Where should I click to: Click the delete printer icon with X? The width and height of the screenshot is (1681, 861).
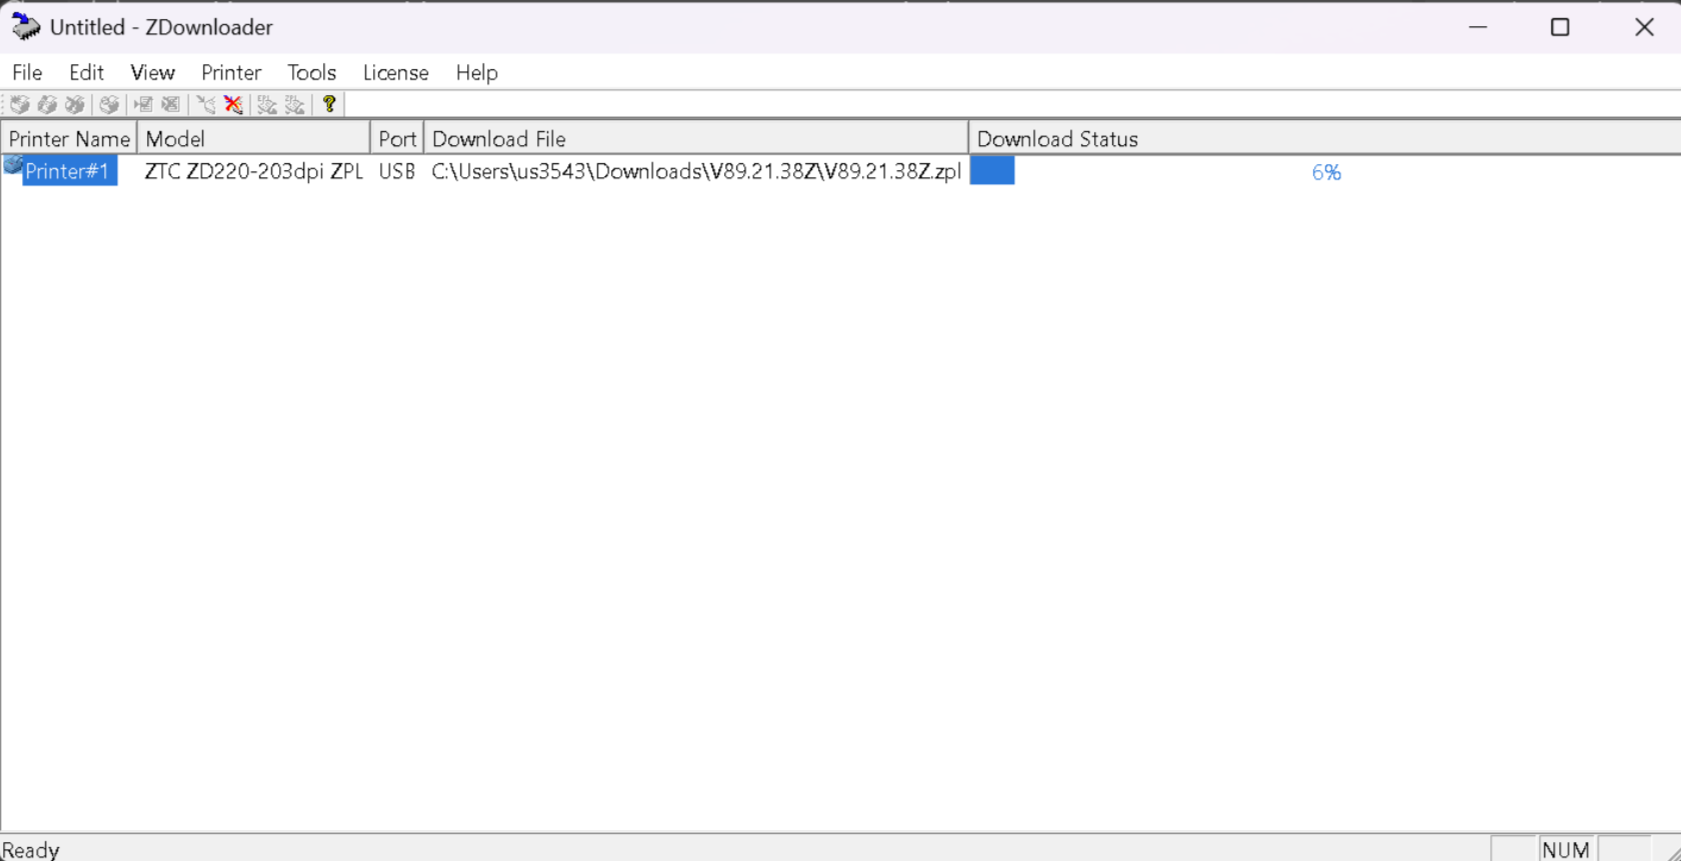[75, 104]
